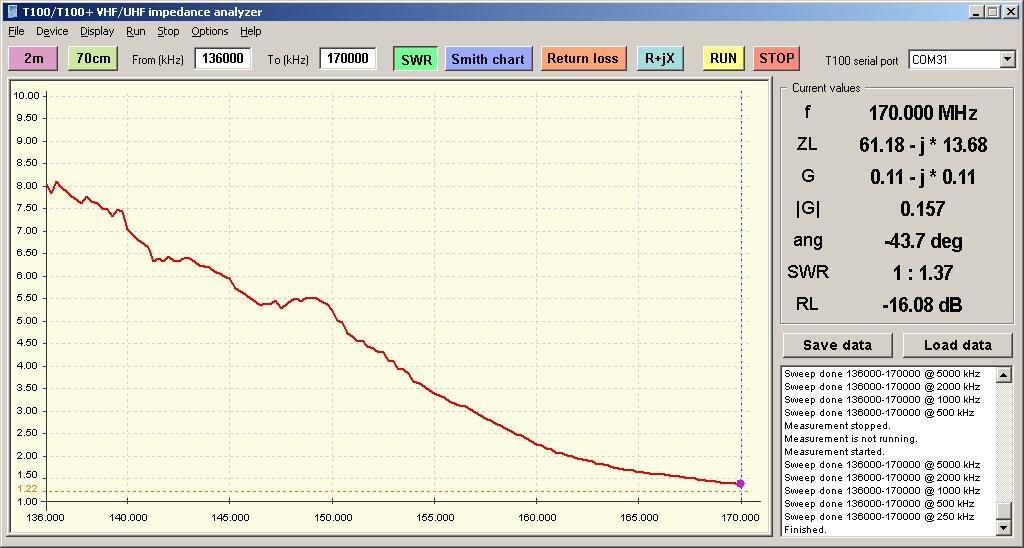Display the Return loss graph
Screen dimensions: 1024x548
(583, 59)
